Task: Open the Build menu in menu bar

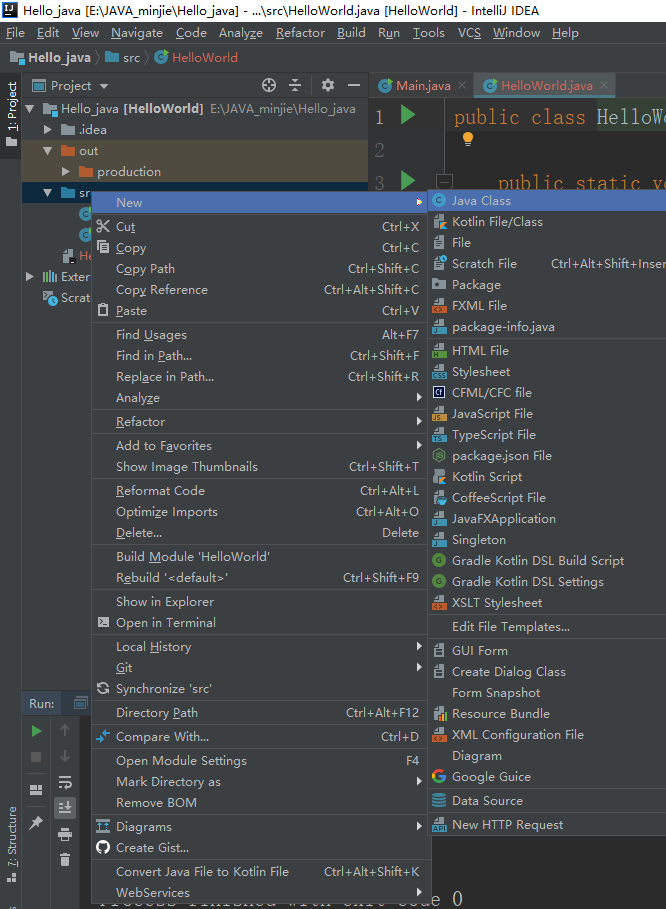Action: click(351, 33)
